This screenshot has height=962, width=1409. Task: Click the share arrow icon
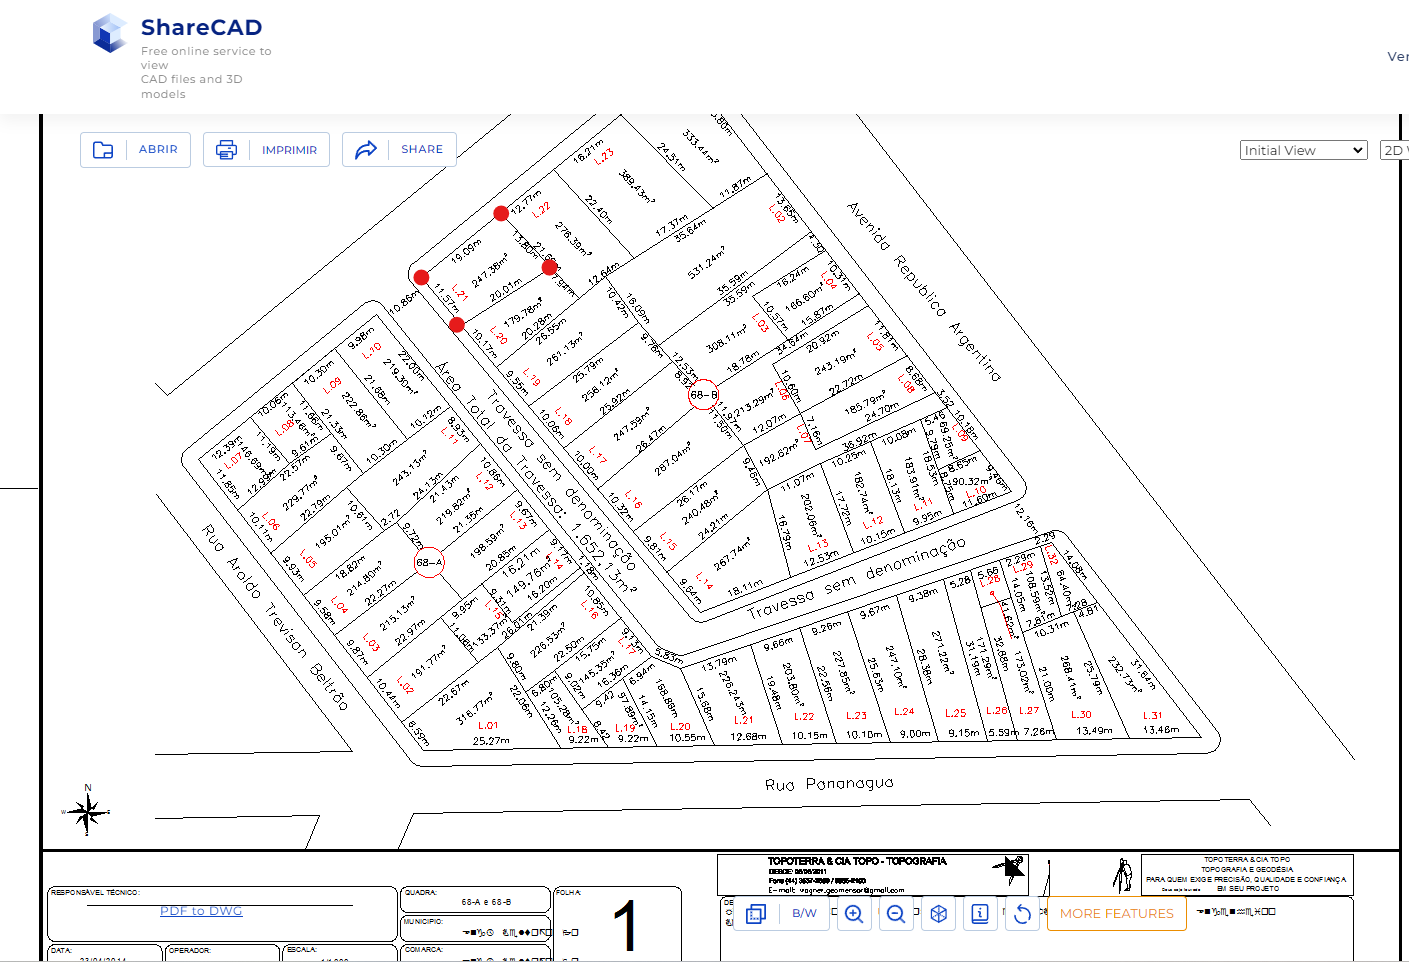click(366, 149)
